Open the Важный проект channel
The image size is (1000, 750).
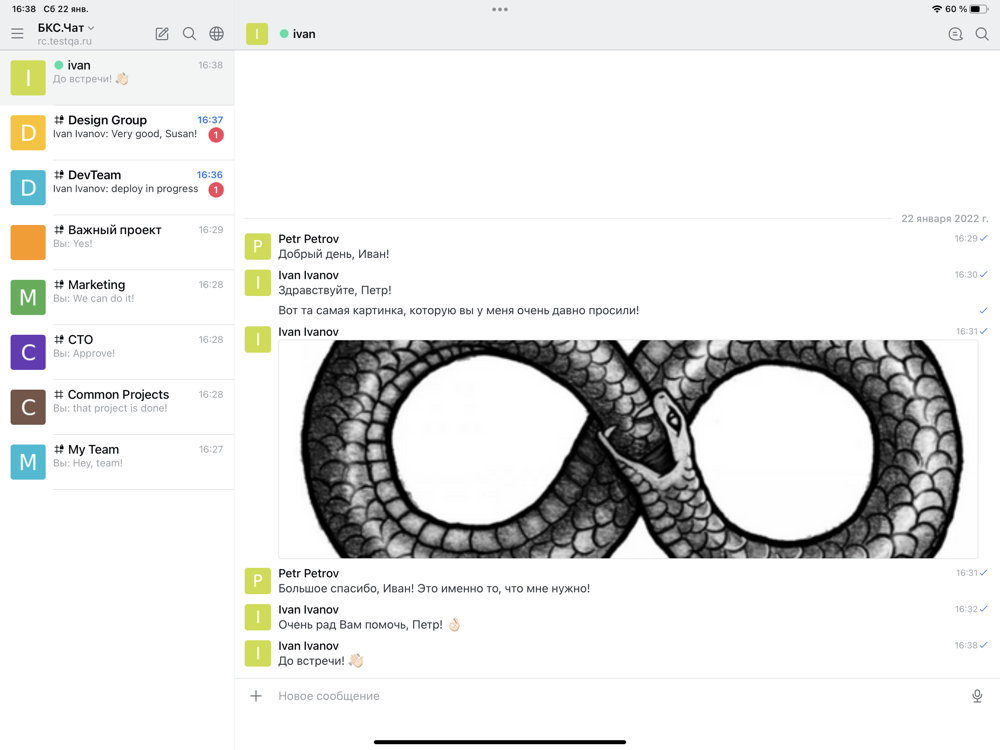coord(117,242)
